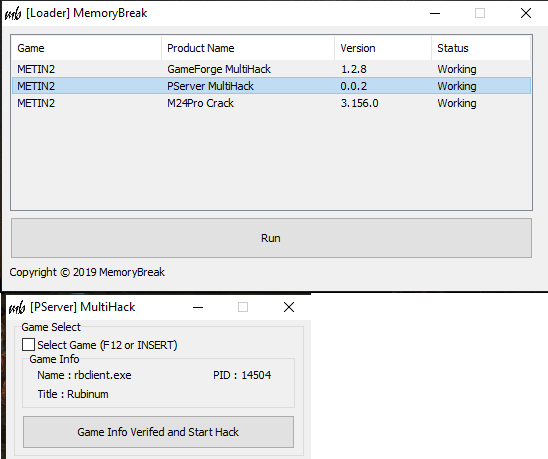
Task: Click version 0.0.2 cell
Action: (354, 86)
